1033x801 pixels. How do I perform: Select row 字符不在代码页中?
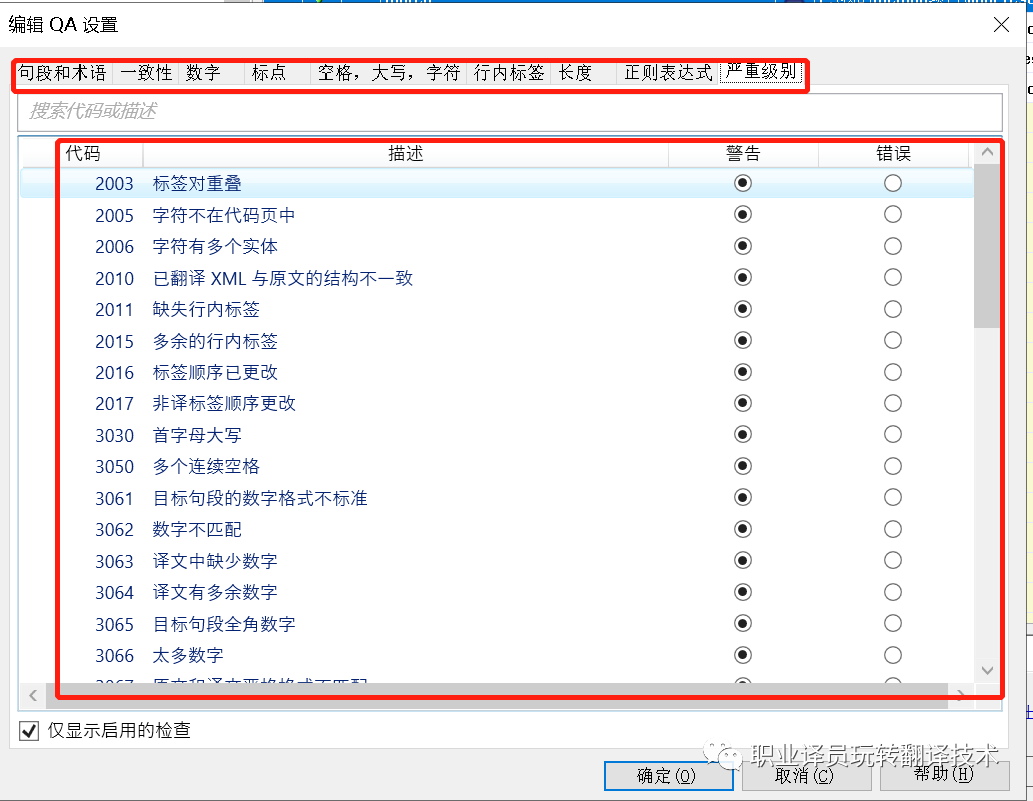coord(223,215)
